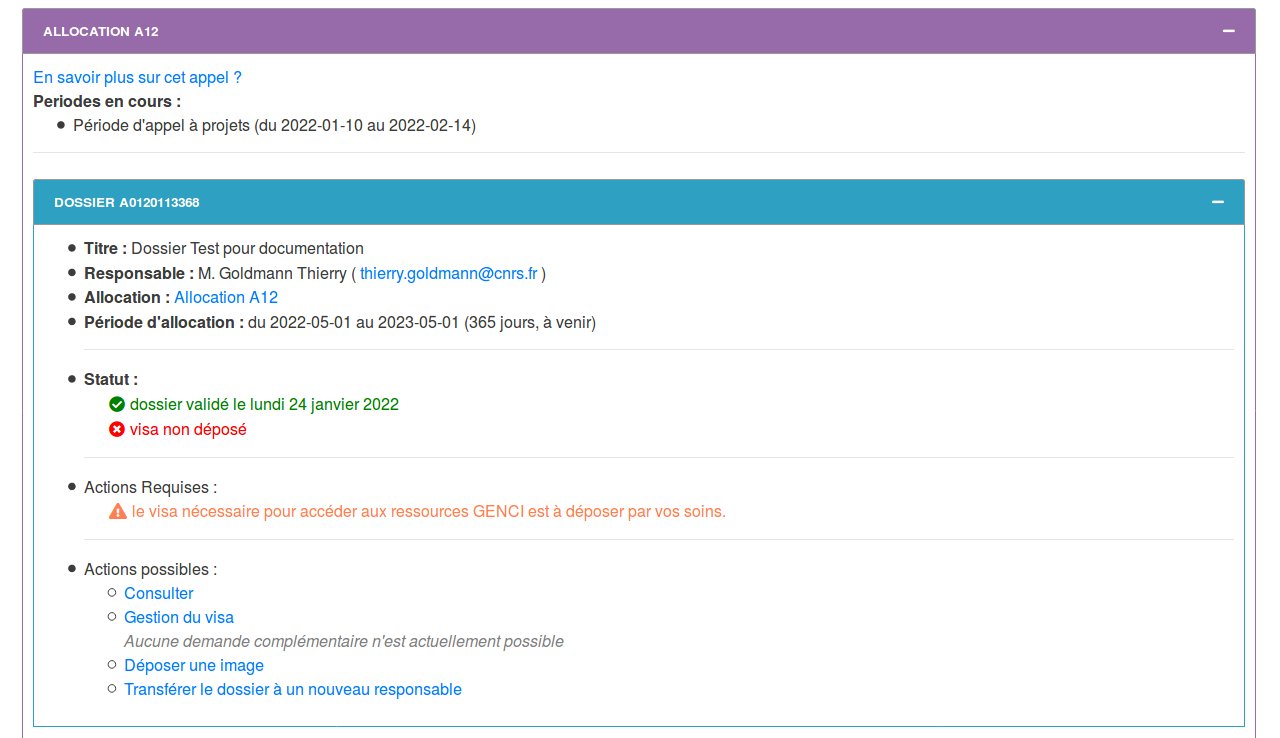
Task: Click Déposer une image
Action: coord(193,665)
